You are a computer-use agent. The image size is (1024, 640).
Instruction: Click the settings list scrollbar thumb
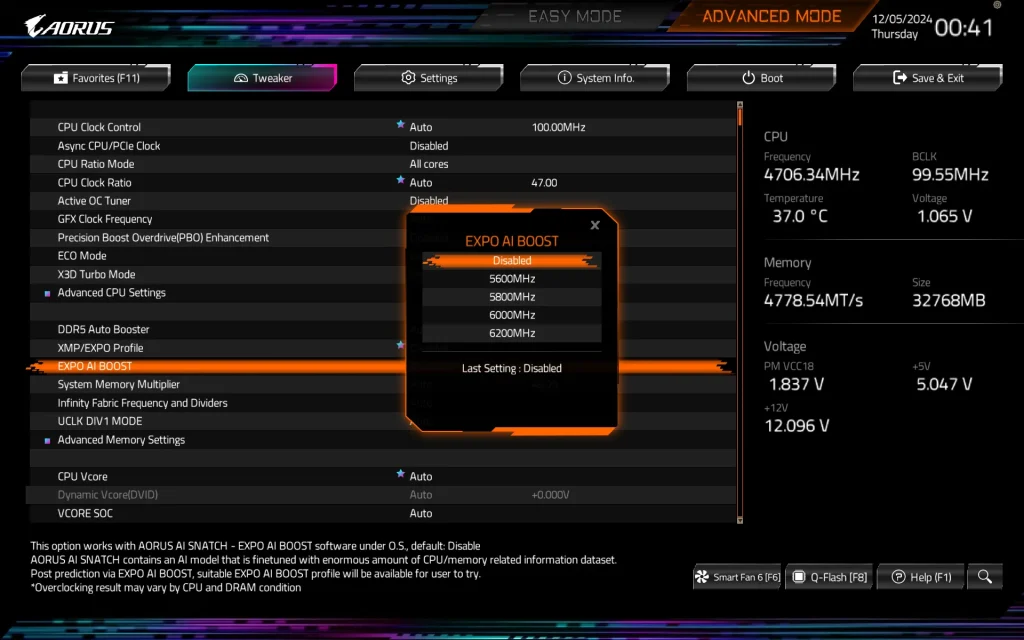point(740,117)
